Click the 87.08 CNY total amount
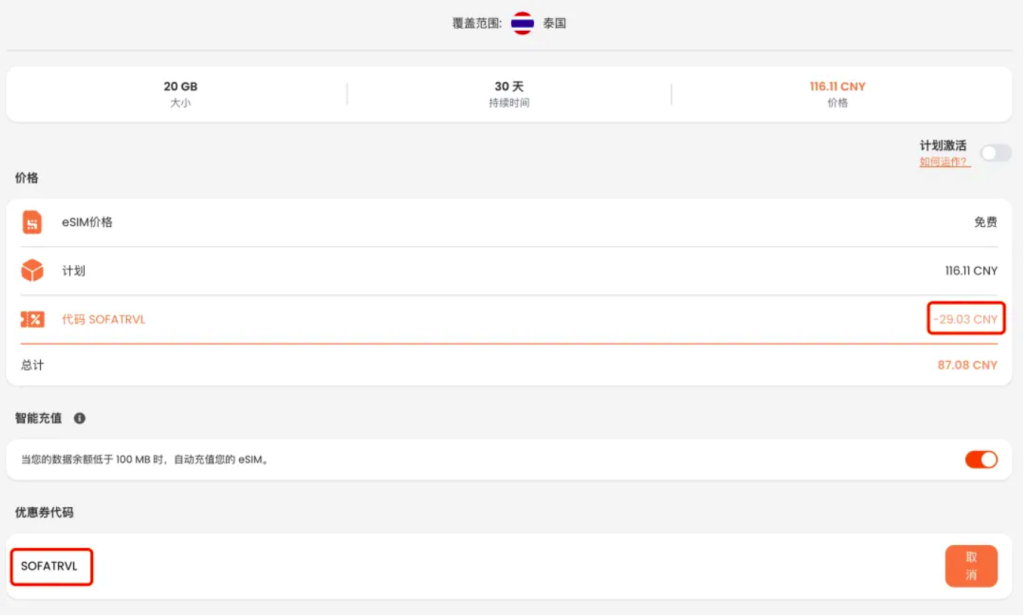1024x616 pixels. point(967,366)
